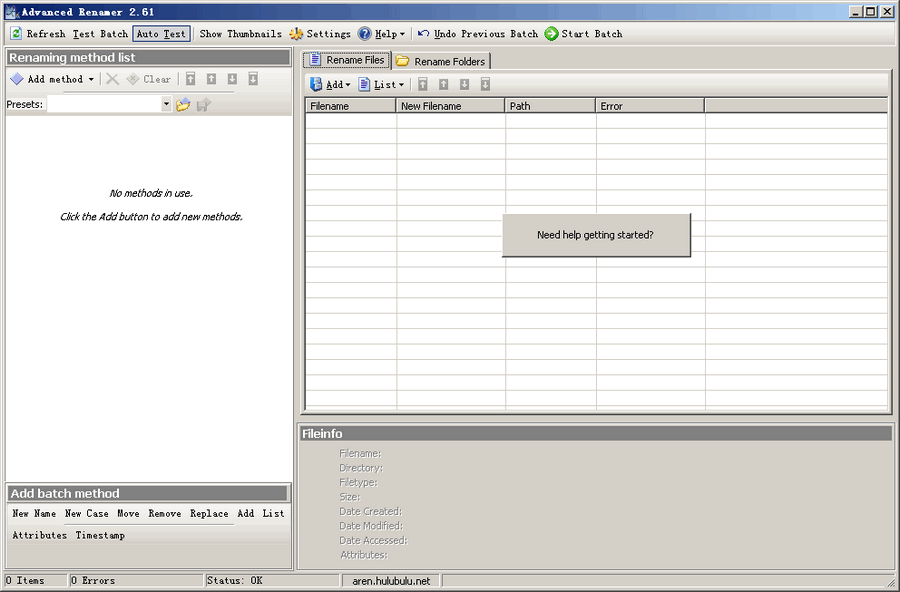Click the move-to-bottom icon in the file list toolbar

[485, 85]
